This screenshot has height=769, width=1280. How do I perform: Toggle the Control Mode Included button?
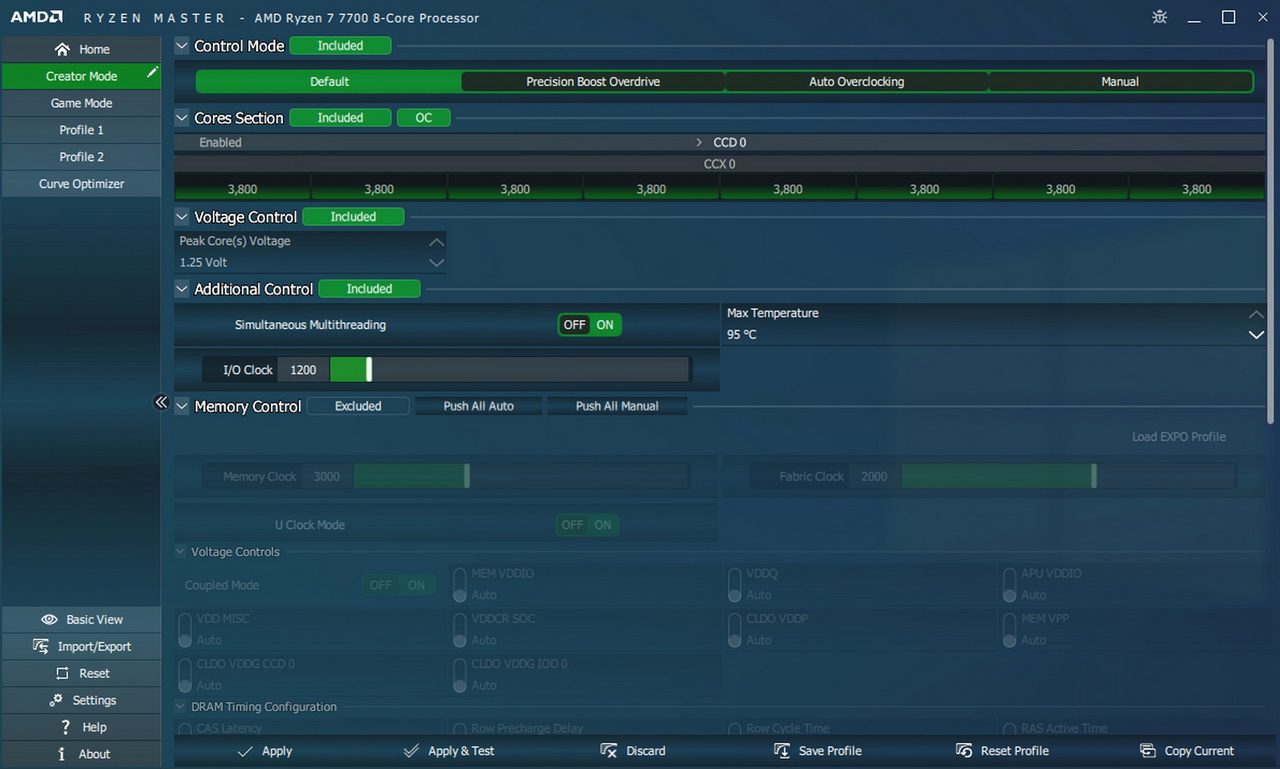click(x=340, y=46)
